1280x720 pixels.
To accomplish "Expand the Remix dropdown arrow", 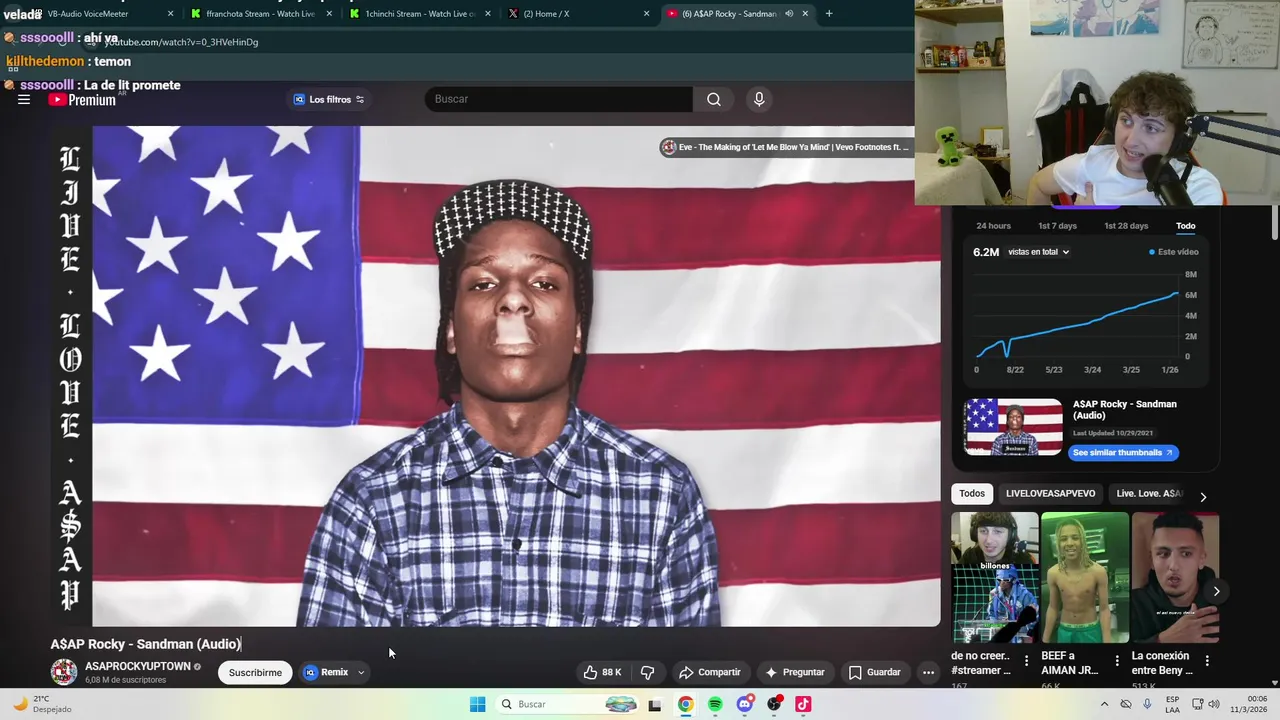I will click(361, 672).
